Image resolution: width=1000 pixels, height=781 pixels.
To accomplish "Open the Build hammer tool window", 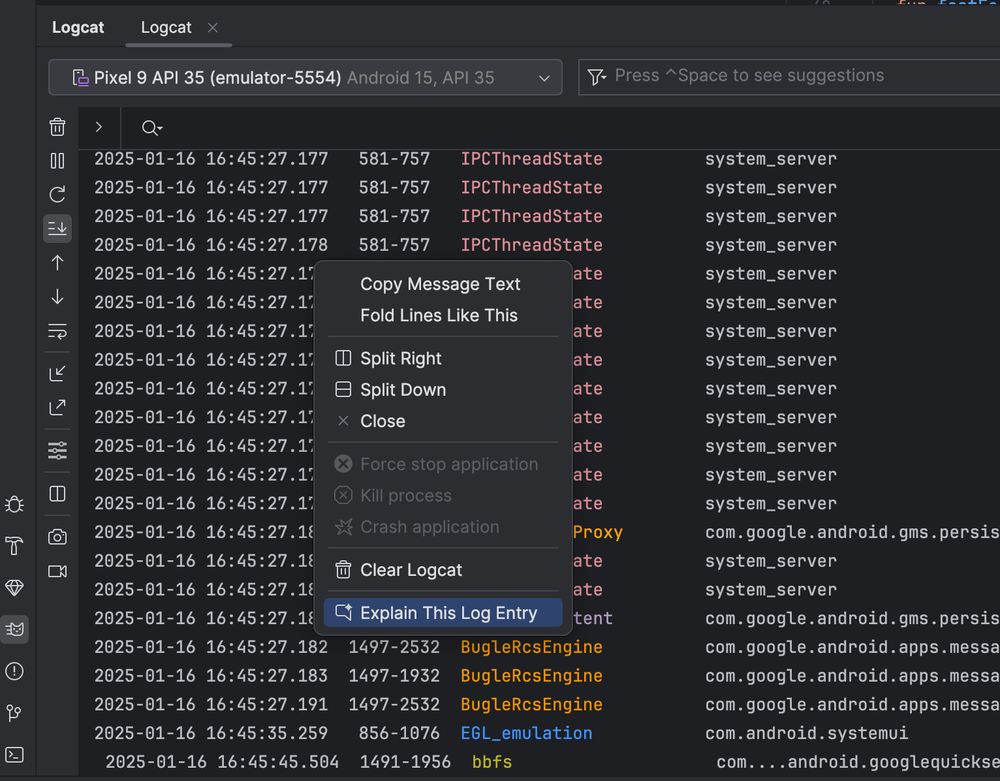I will [14, 546].
